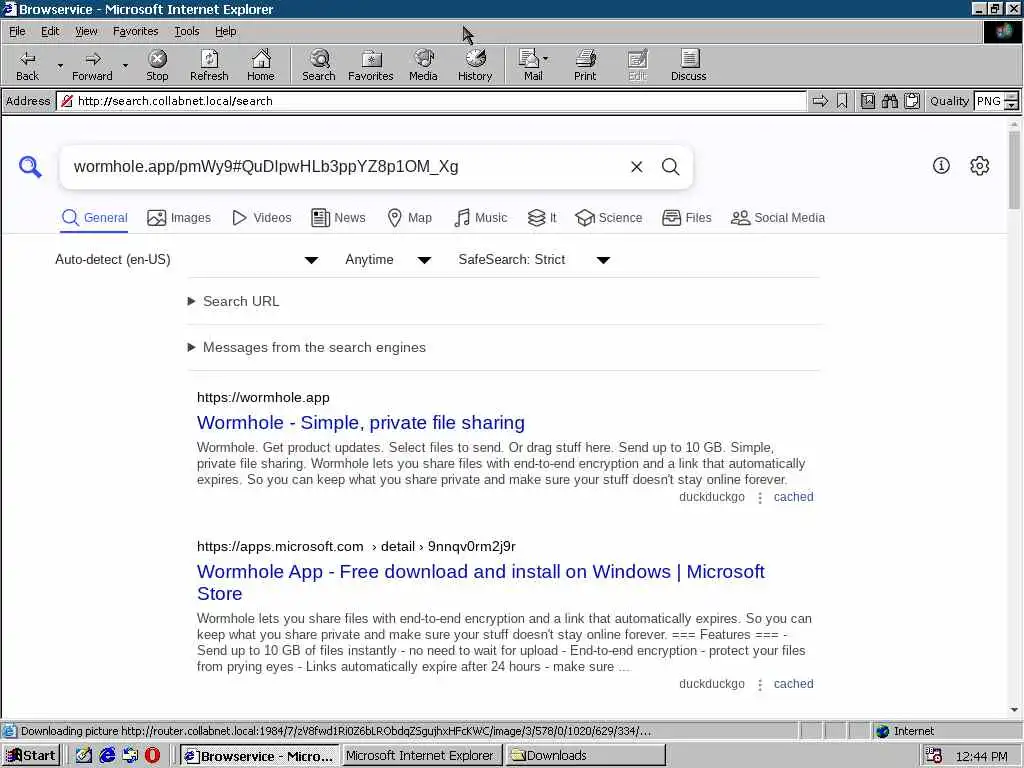The image size is (1024, 768).
Task: Go to the Home page
Action: tap(261, 65)
